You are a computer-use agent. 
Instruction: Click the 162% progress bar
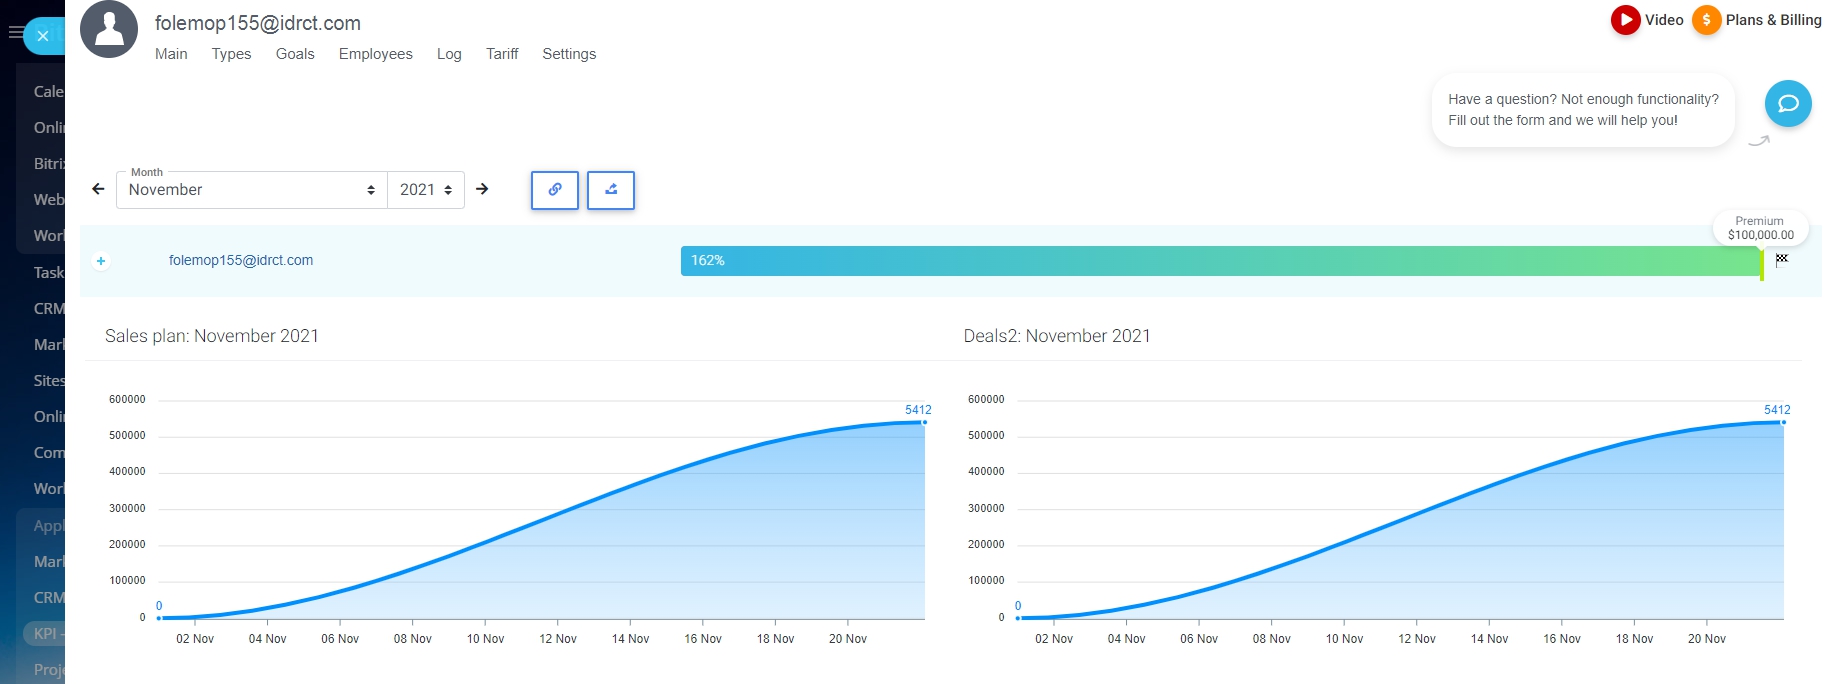1220,261
